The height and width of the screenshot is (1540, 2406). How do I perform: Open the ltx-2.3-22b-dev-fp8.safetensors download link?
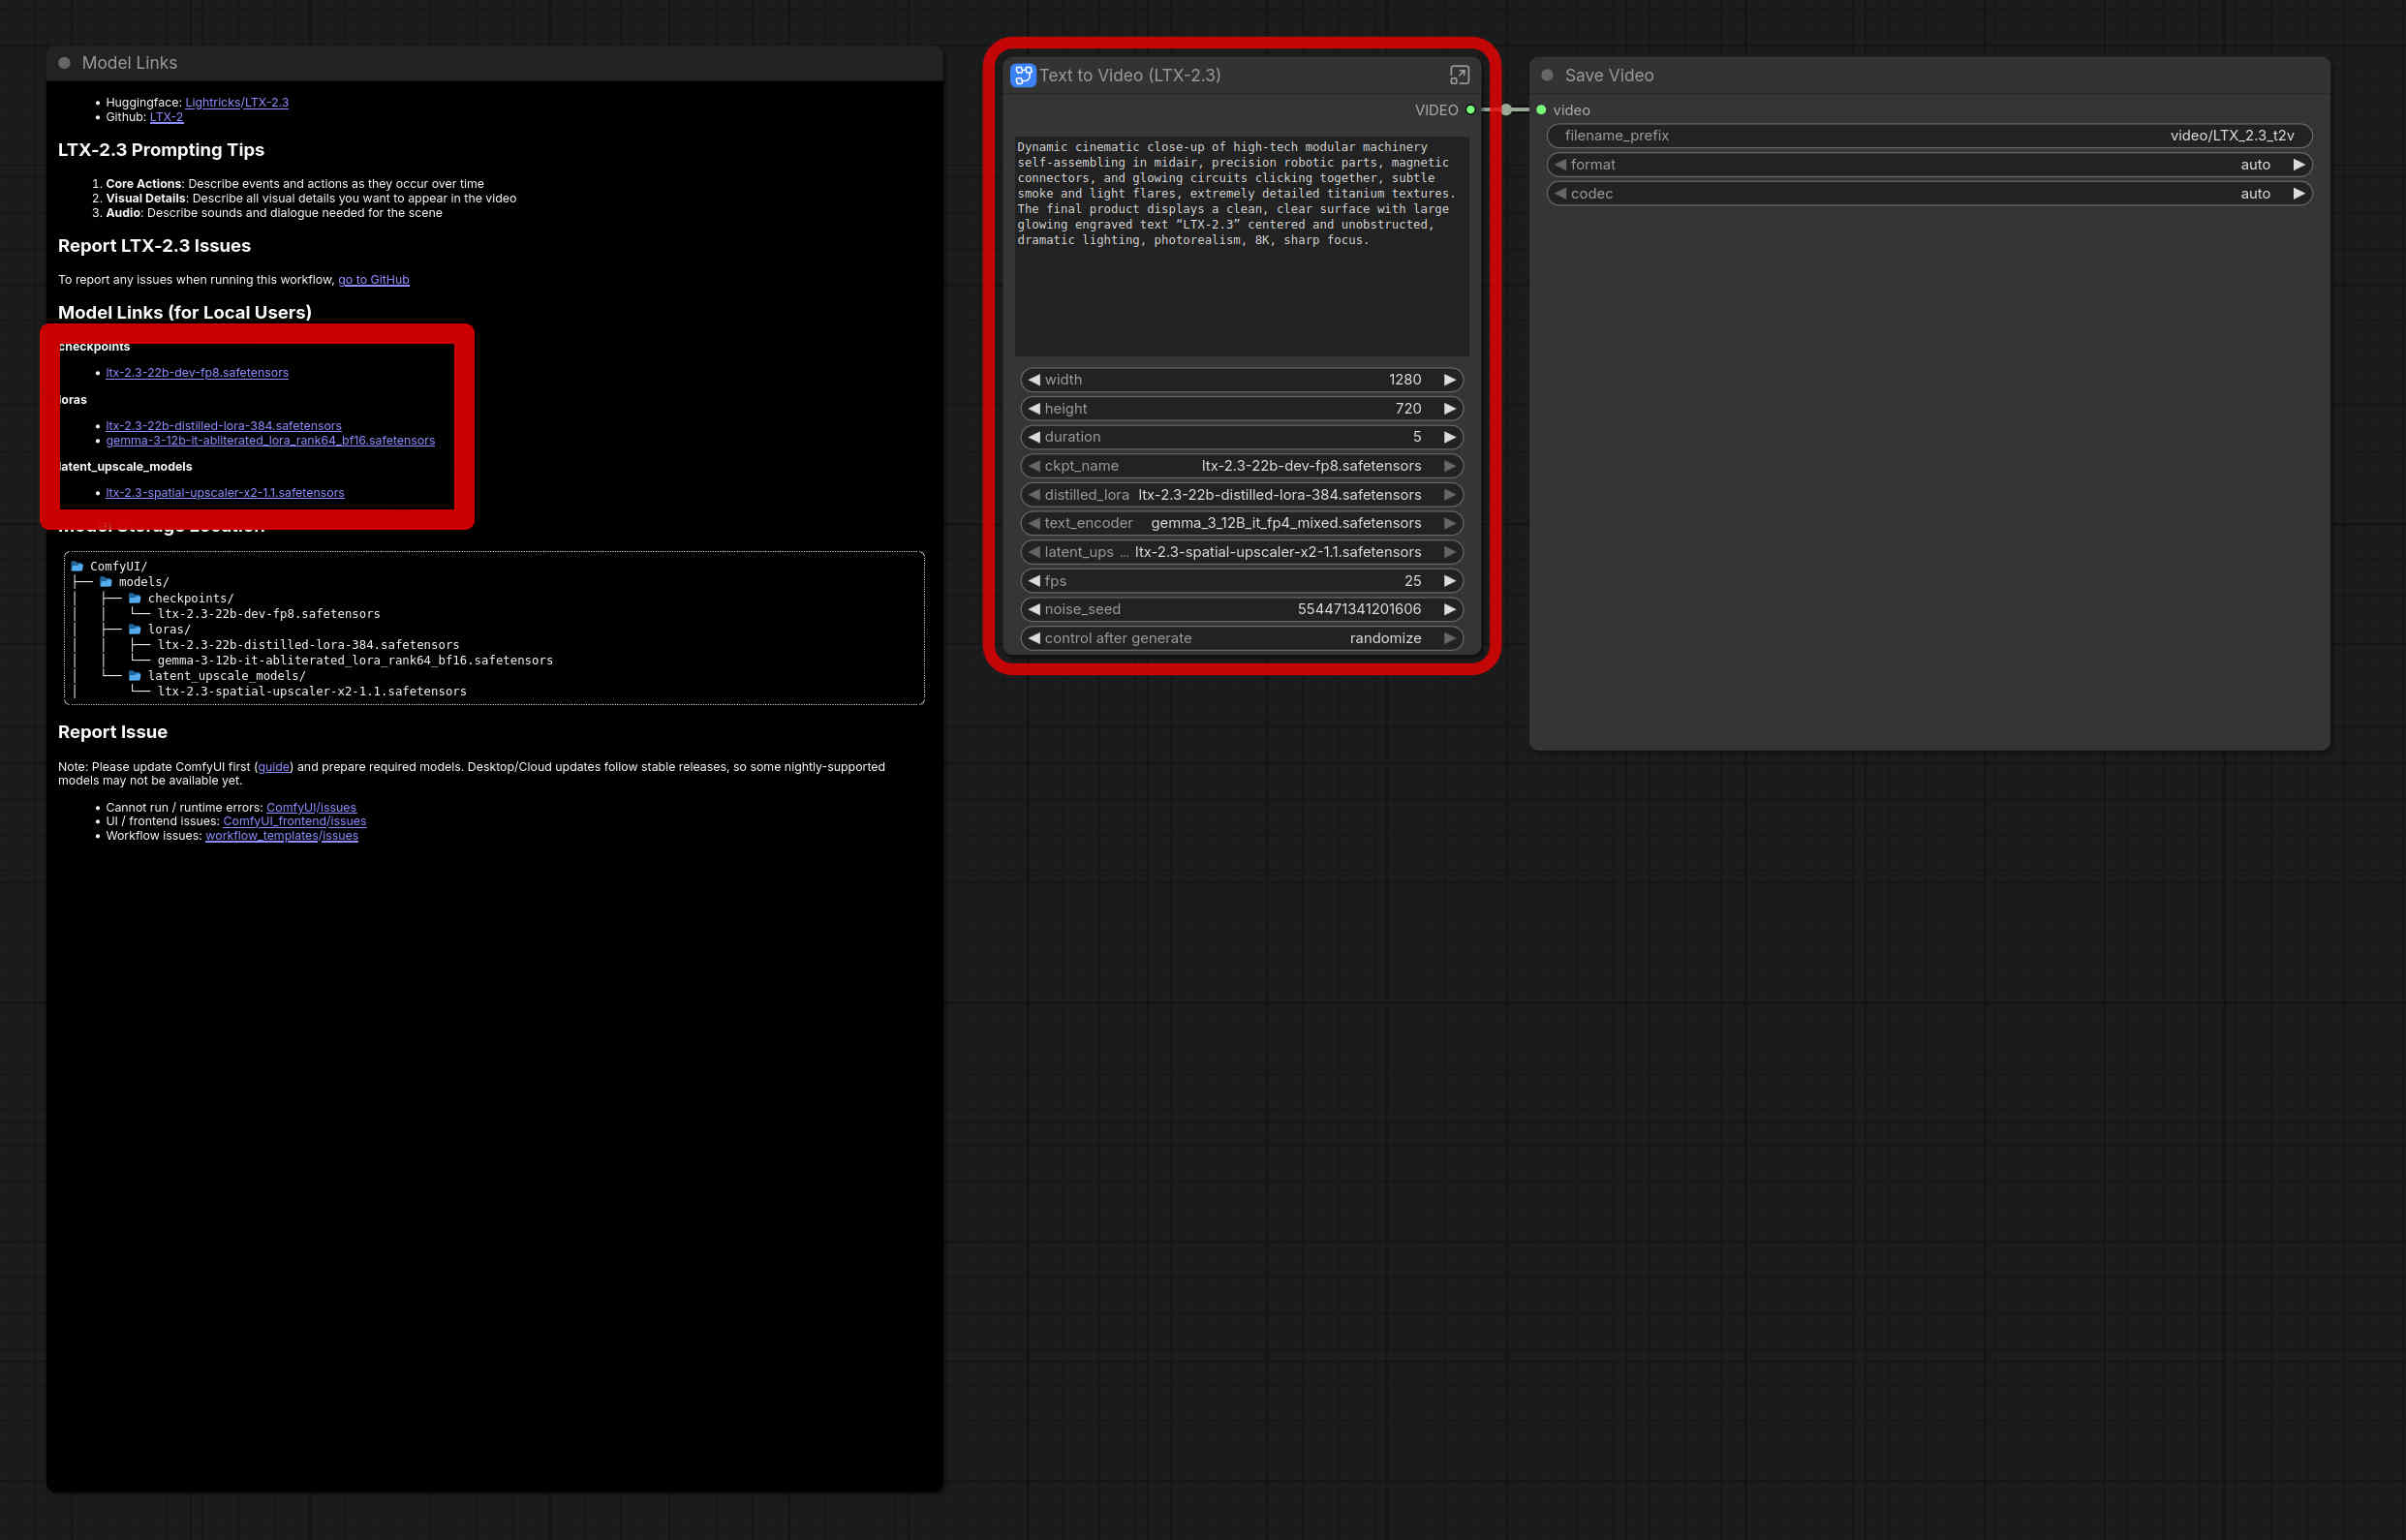point(197,373)
